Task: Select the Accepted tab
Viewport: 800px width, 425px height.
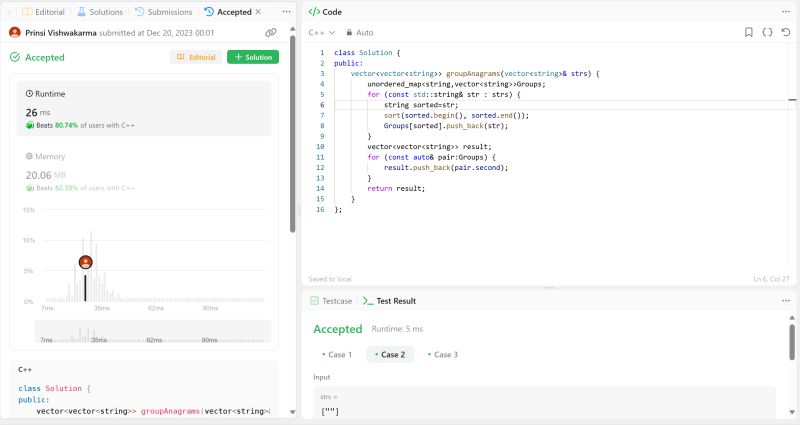Action: click(x=228, y=12)
